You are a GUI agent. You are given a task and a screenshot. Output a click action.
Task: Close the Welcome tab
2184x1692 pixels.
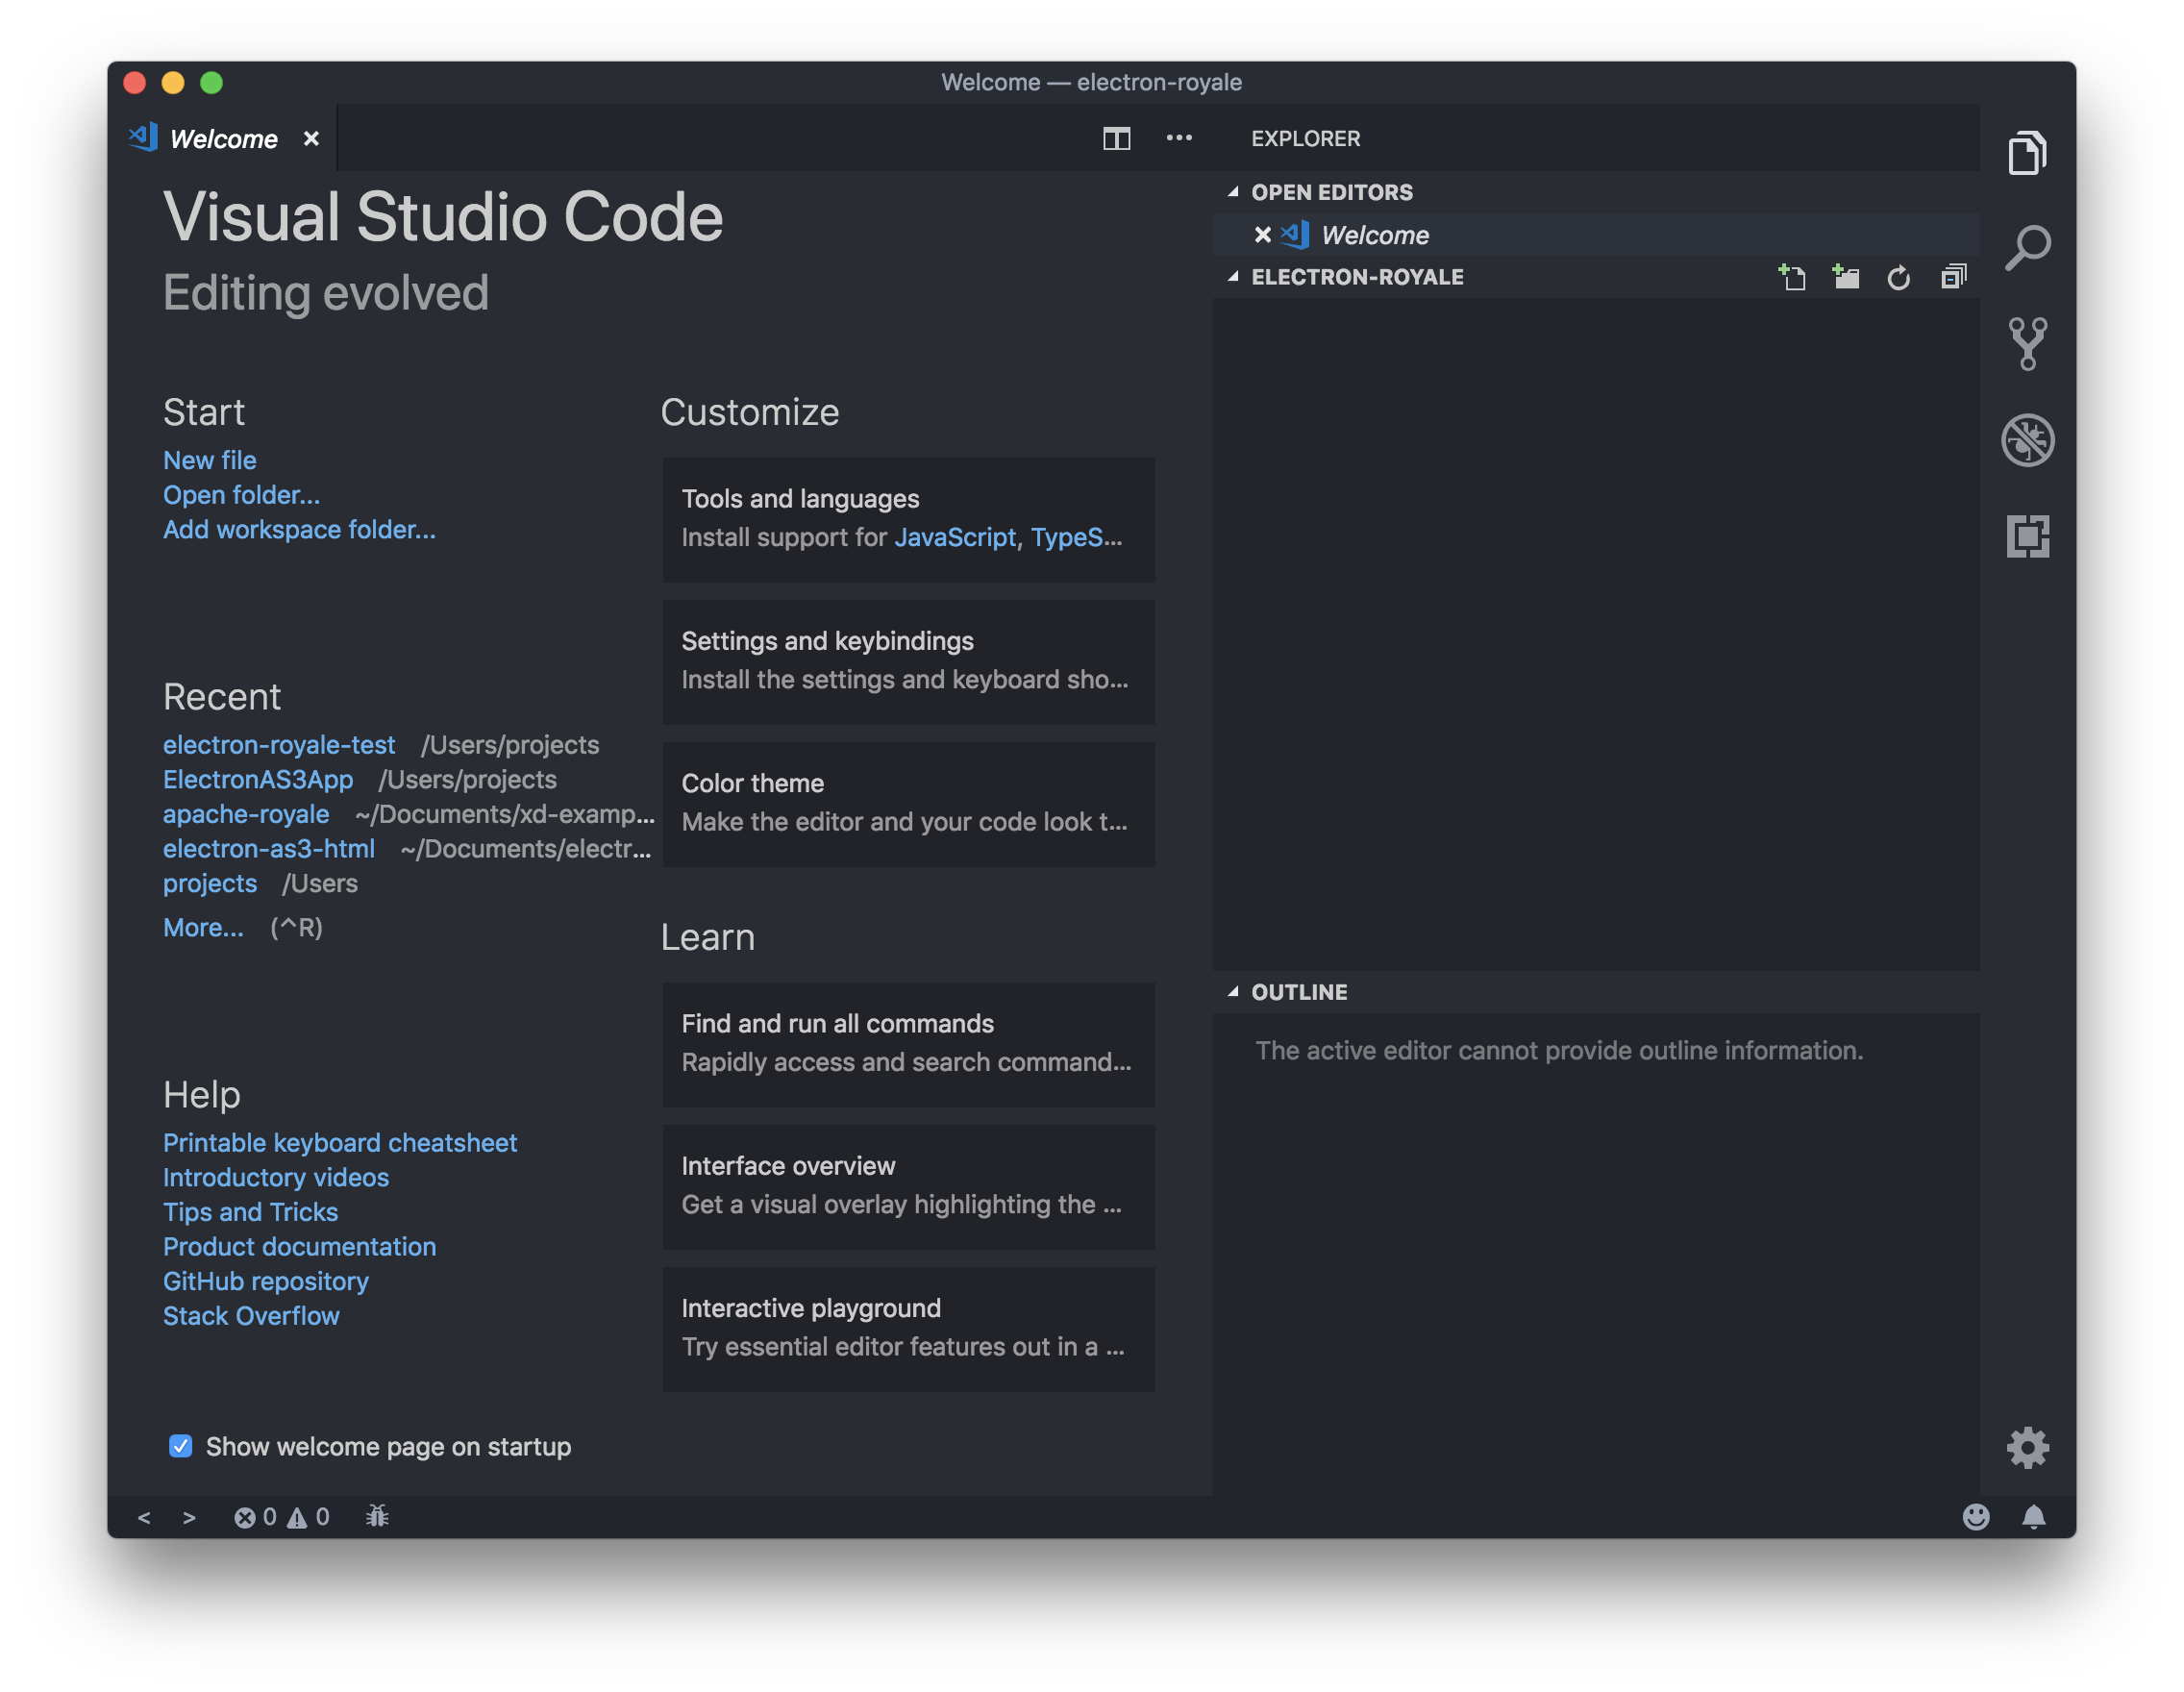pyautogui.click(x=311, y=139)
